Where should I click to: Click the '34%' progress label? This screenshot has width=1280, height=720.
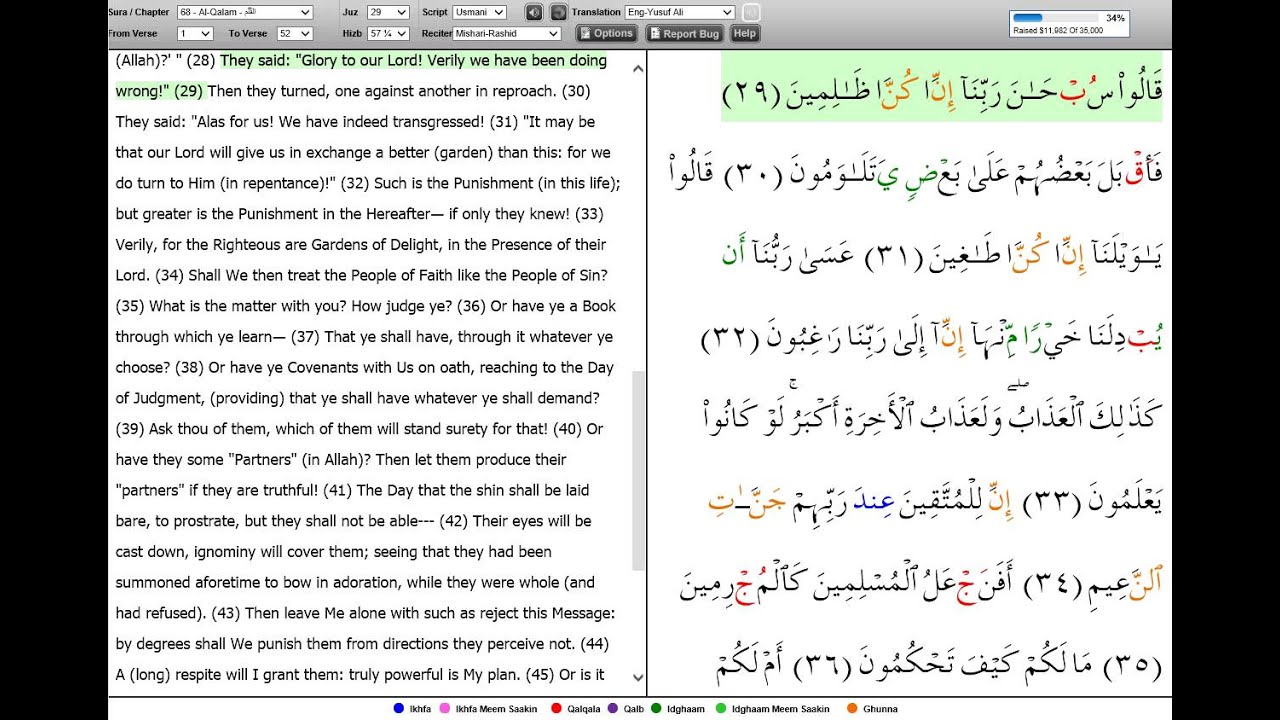pyautogui.click(x=1115, y=18)
